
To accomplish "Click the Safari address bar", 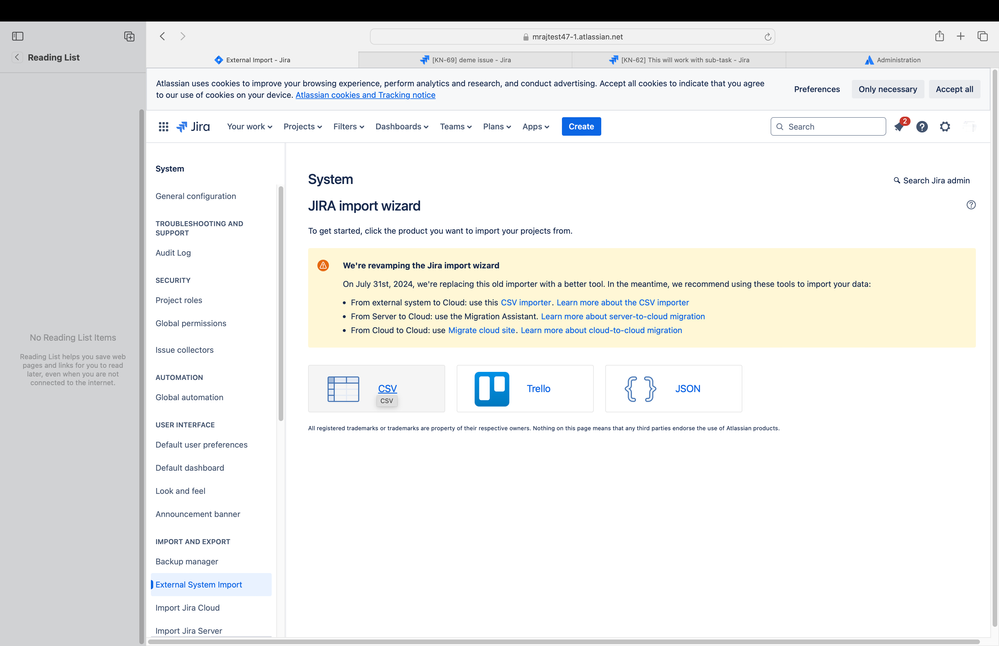I will pyautogui.click(x=572, y=37).
